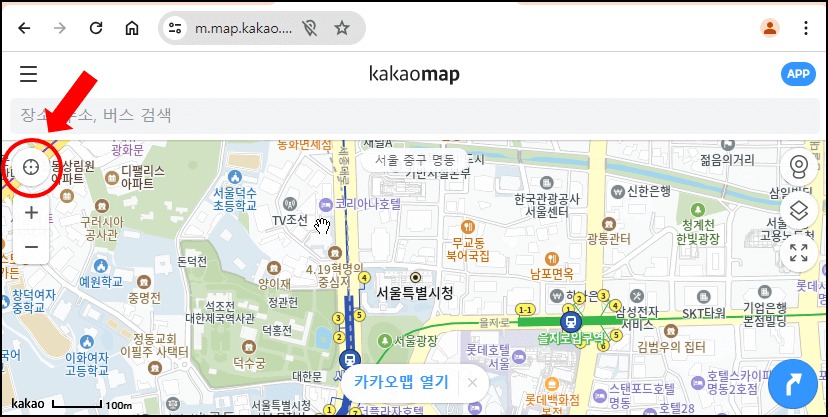Click the 서울 중구 명동 location label
The width and height of the screenshot is (828, 417).
coord(415,158)
